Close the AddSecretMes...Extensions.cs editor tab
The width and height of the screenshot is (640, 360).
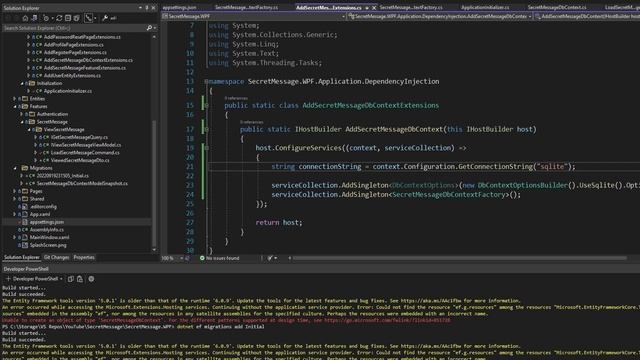click(374, 7)
